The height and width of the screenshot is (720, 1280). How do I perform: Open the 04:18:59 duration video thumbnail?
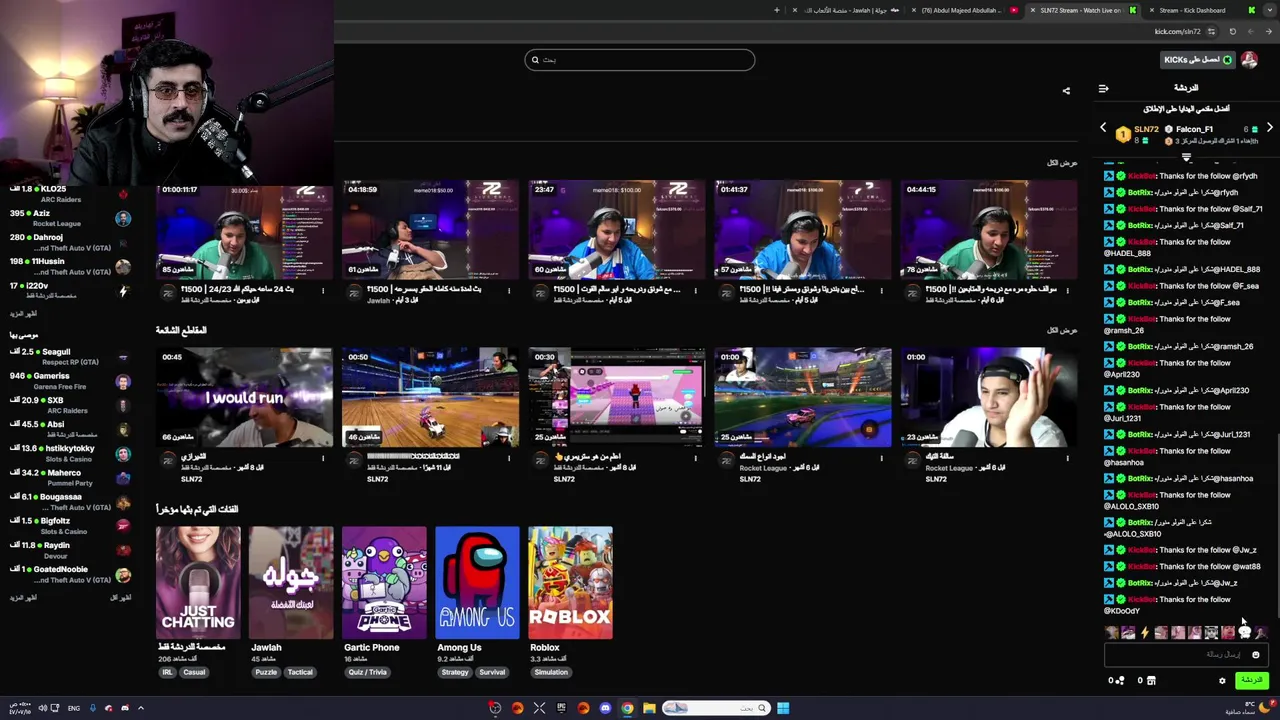point(430,229)
